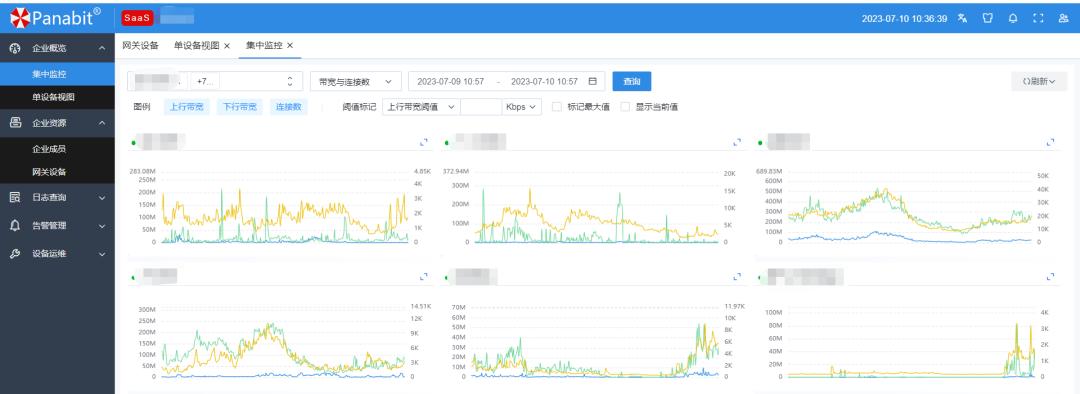Screen dimensions: 1080x394
Task: Collapse the 企业资源 sidebar group
Action: [102, 123]
